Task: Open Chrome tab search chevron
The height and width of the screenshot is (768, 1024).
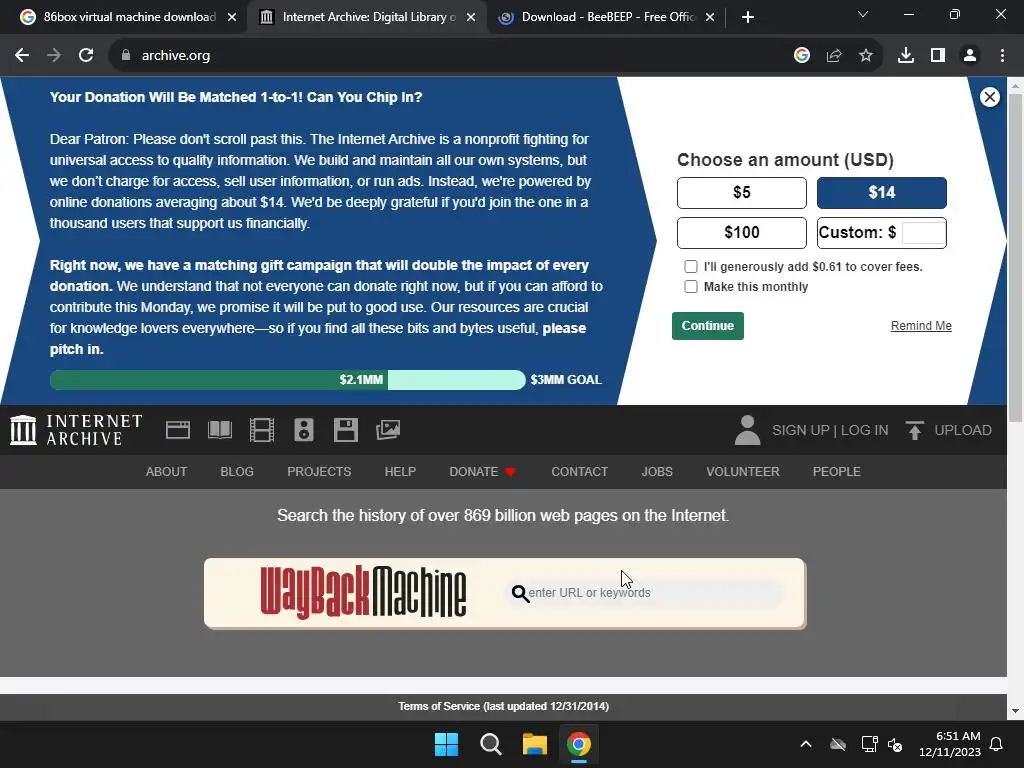Action: point(862,14)
